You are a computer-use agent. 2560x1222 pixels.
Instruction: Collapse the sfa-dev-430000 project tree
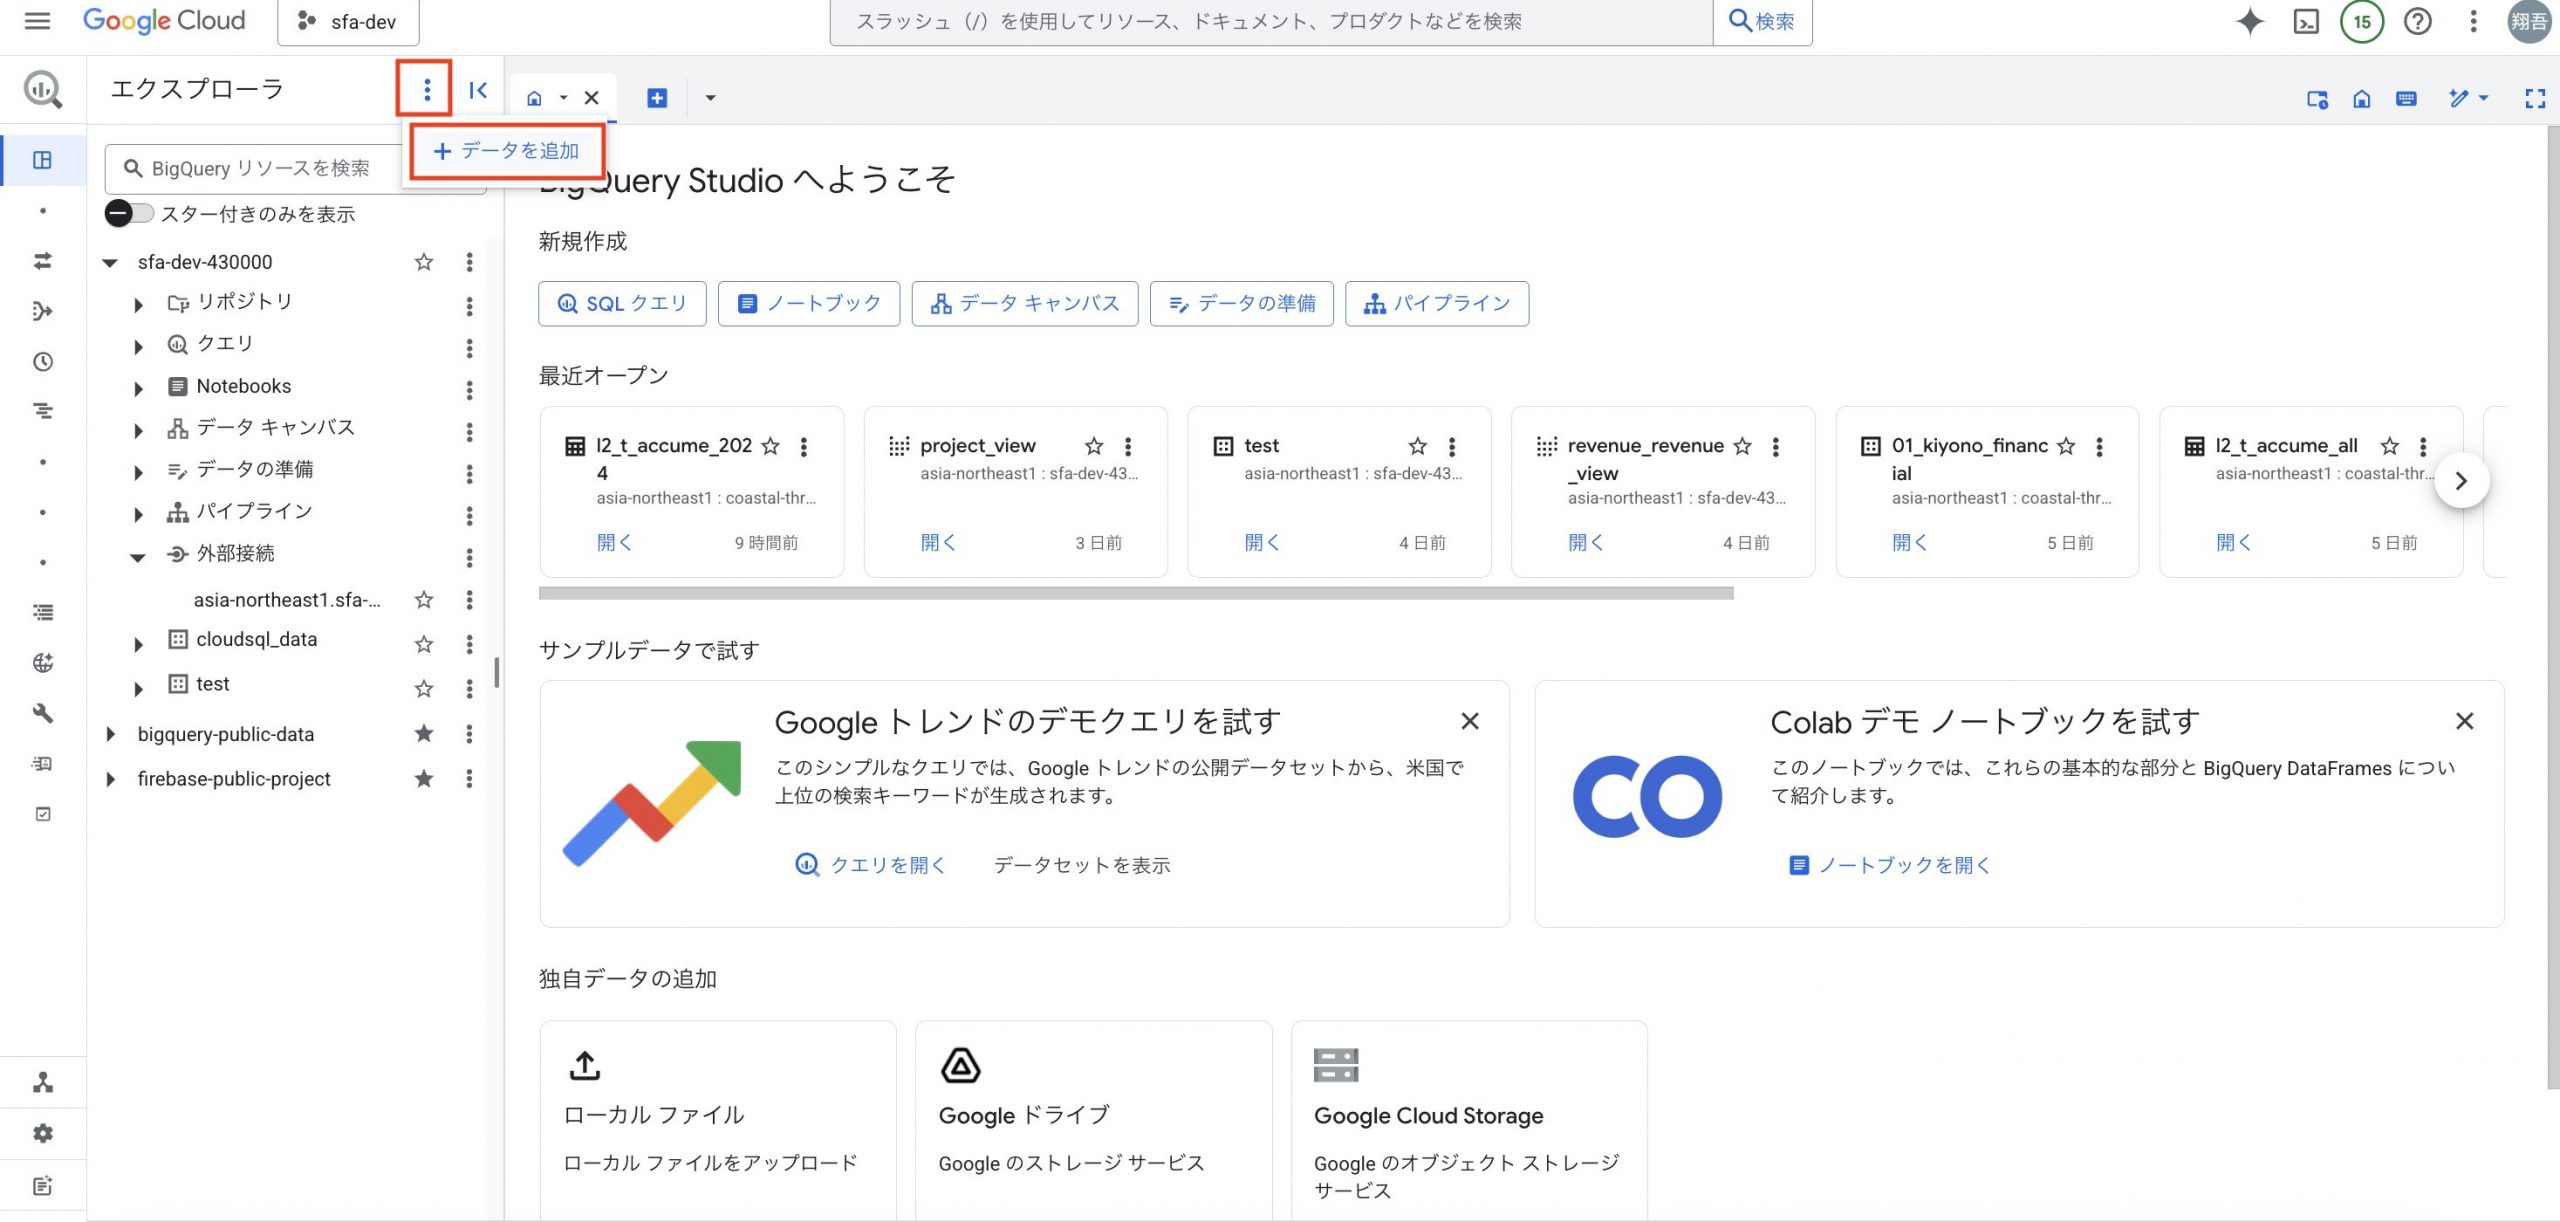(x=110, y=263)
